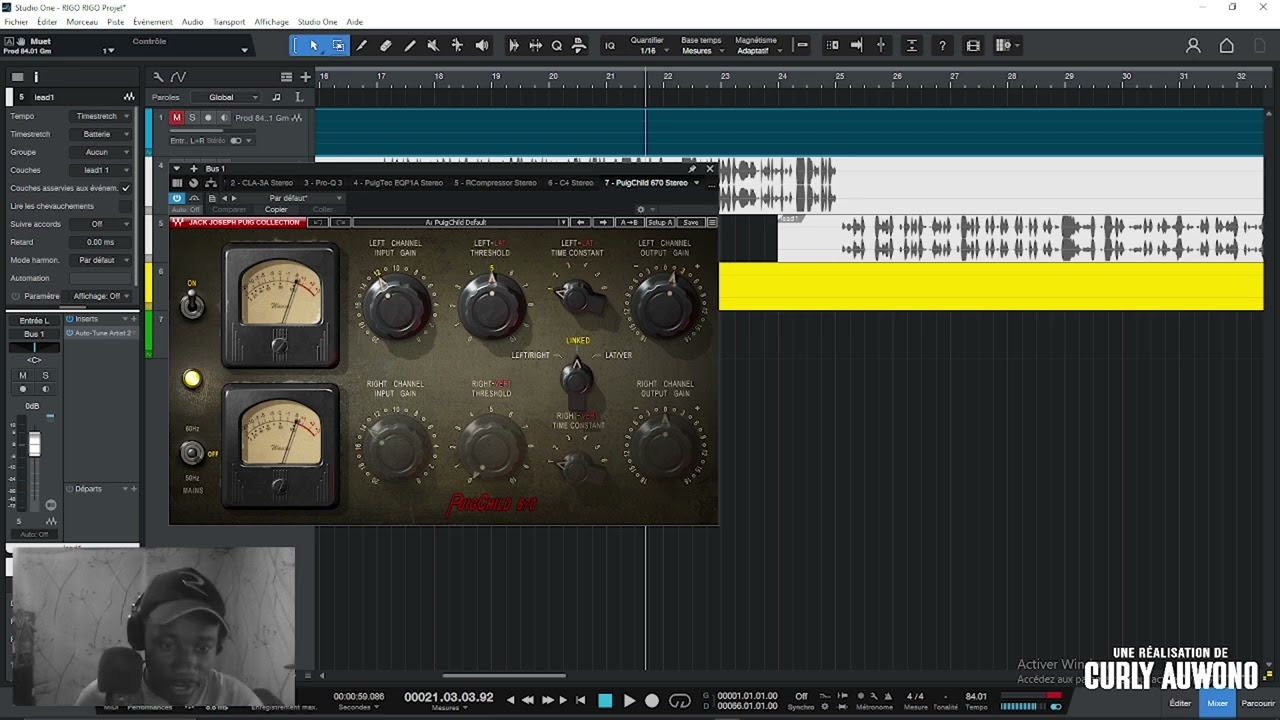Select the Listen speaker tool
This screenshot has width=1280, height=720.
[x=482, y=45]
